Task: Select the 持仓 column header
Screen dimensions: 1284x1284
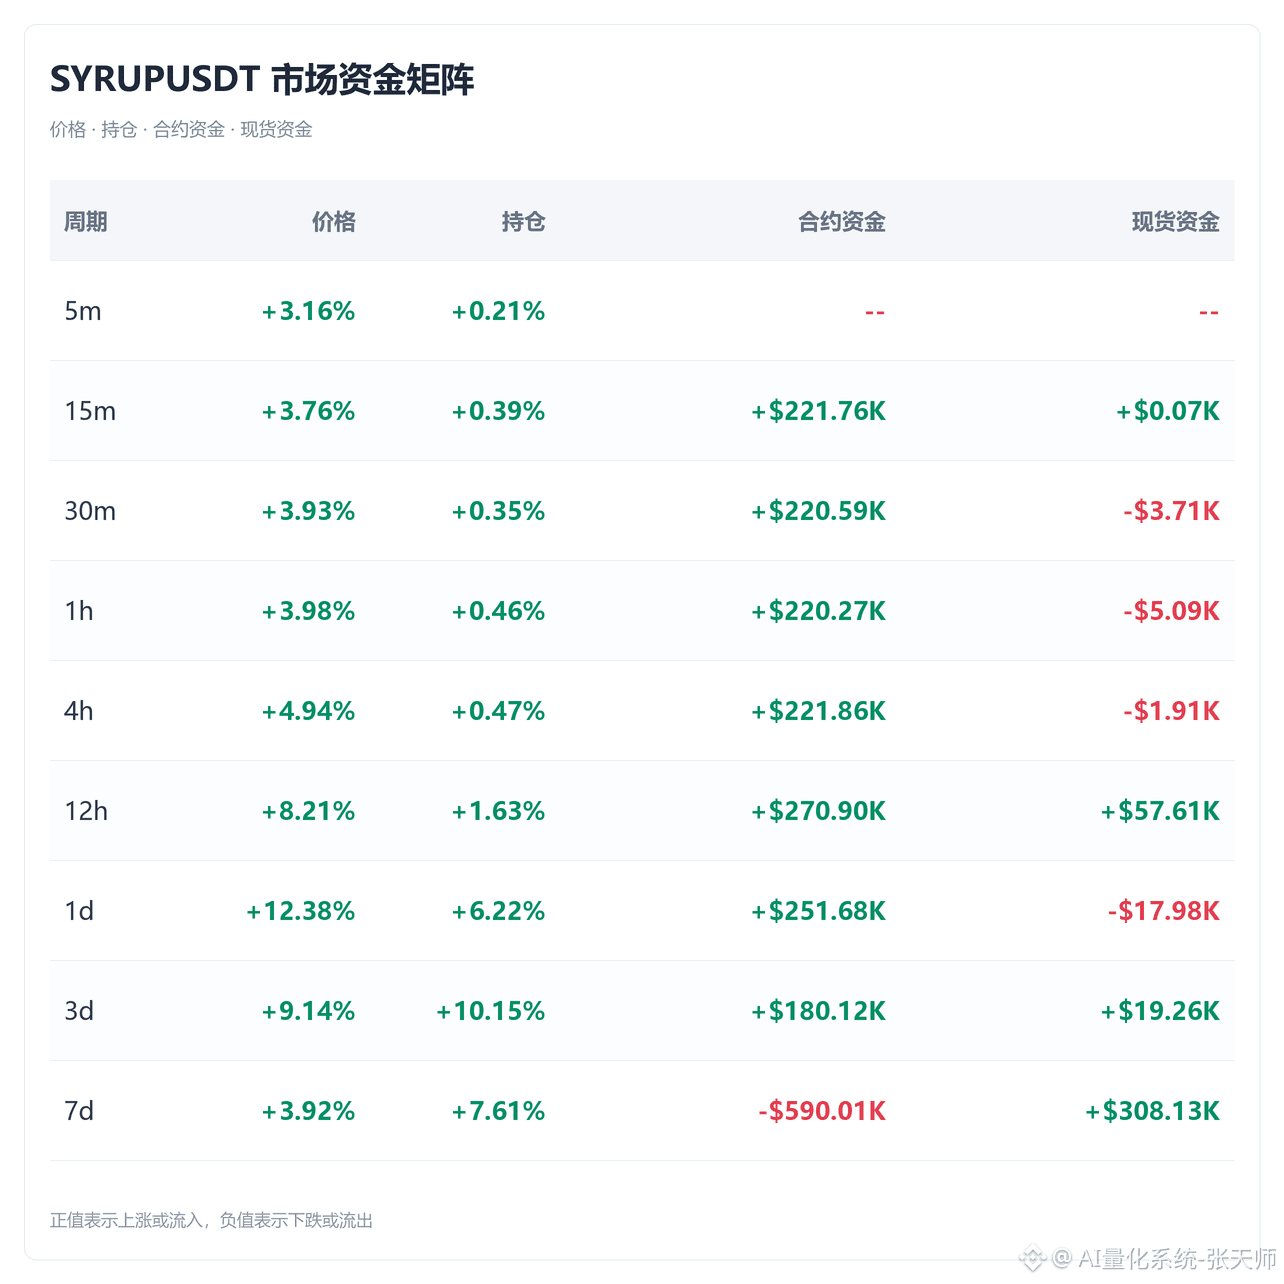Action: (x=524, y=221)
